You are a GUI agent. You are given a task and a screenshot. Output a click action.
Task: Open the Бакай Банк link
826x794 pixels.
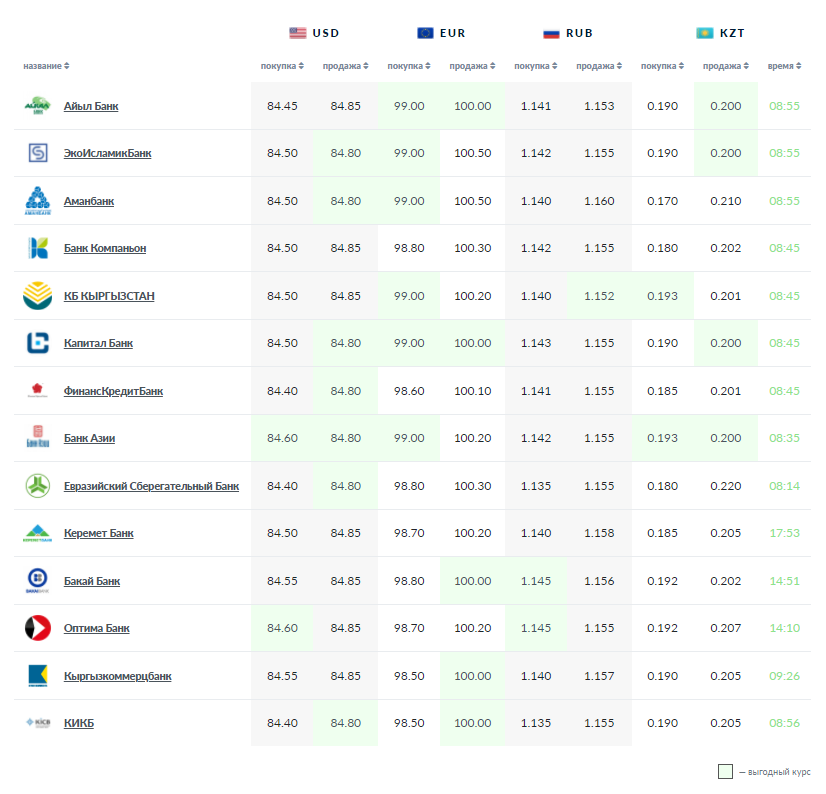pyautogui.click(x=92, y=581)
